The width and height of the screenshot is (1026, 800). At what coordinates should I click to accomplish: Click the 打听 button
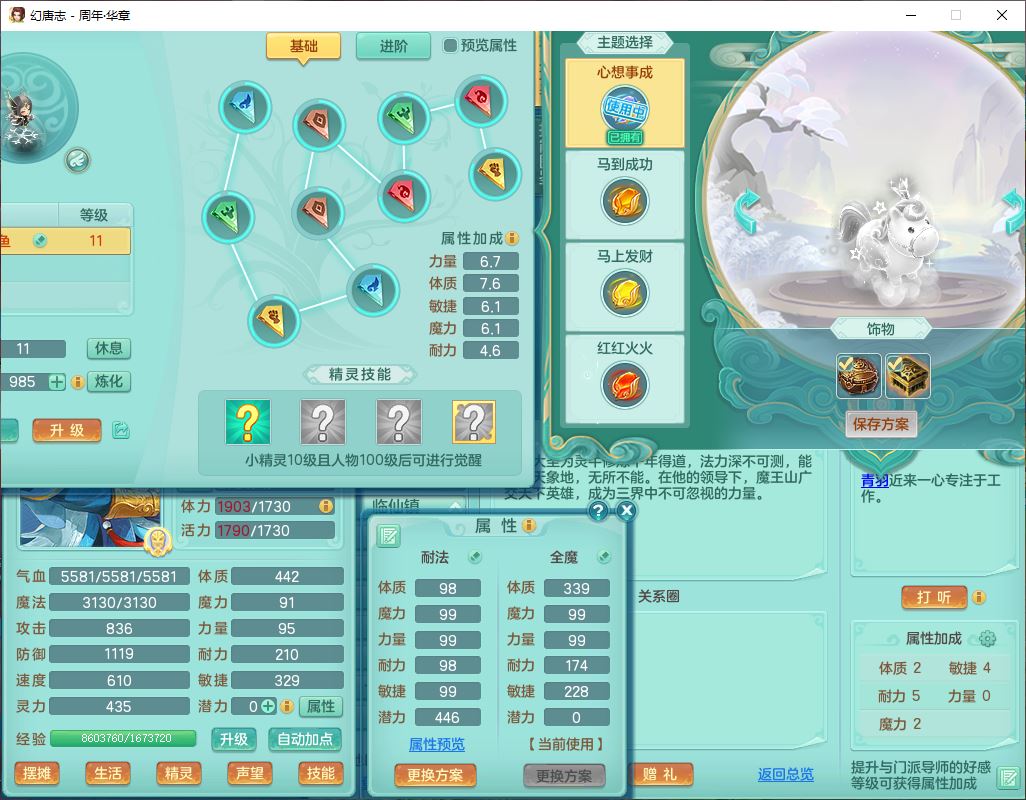coord(934,597)
